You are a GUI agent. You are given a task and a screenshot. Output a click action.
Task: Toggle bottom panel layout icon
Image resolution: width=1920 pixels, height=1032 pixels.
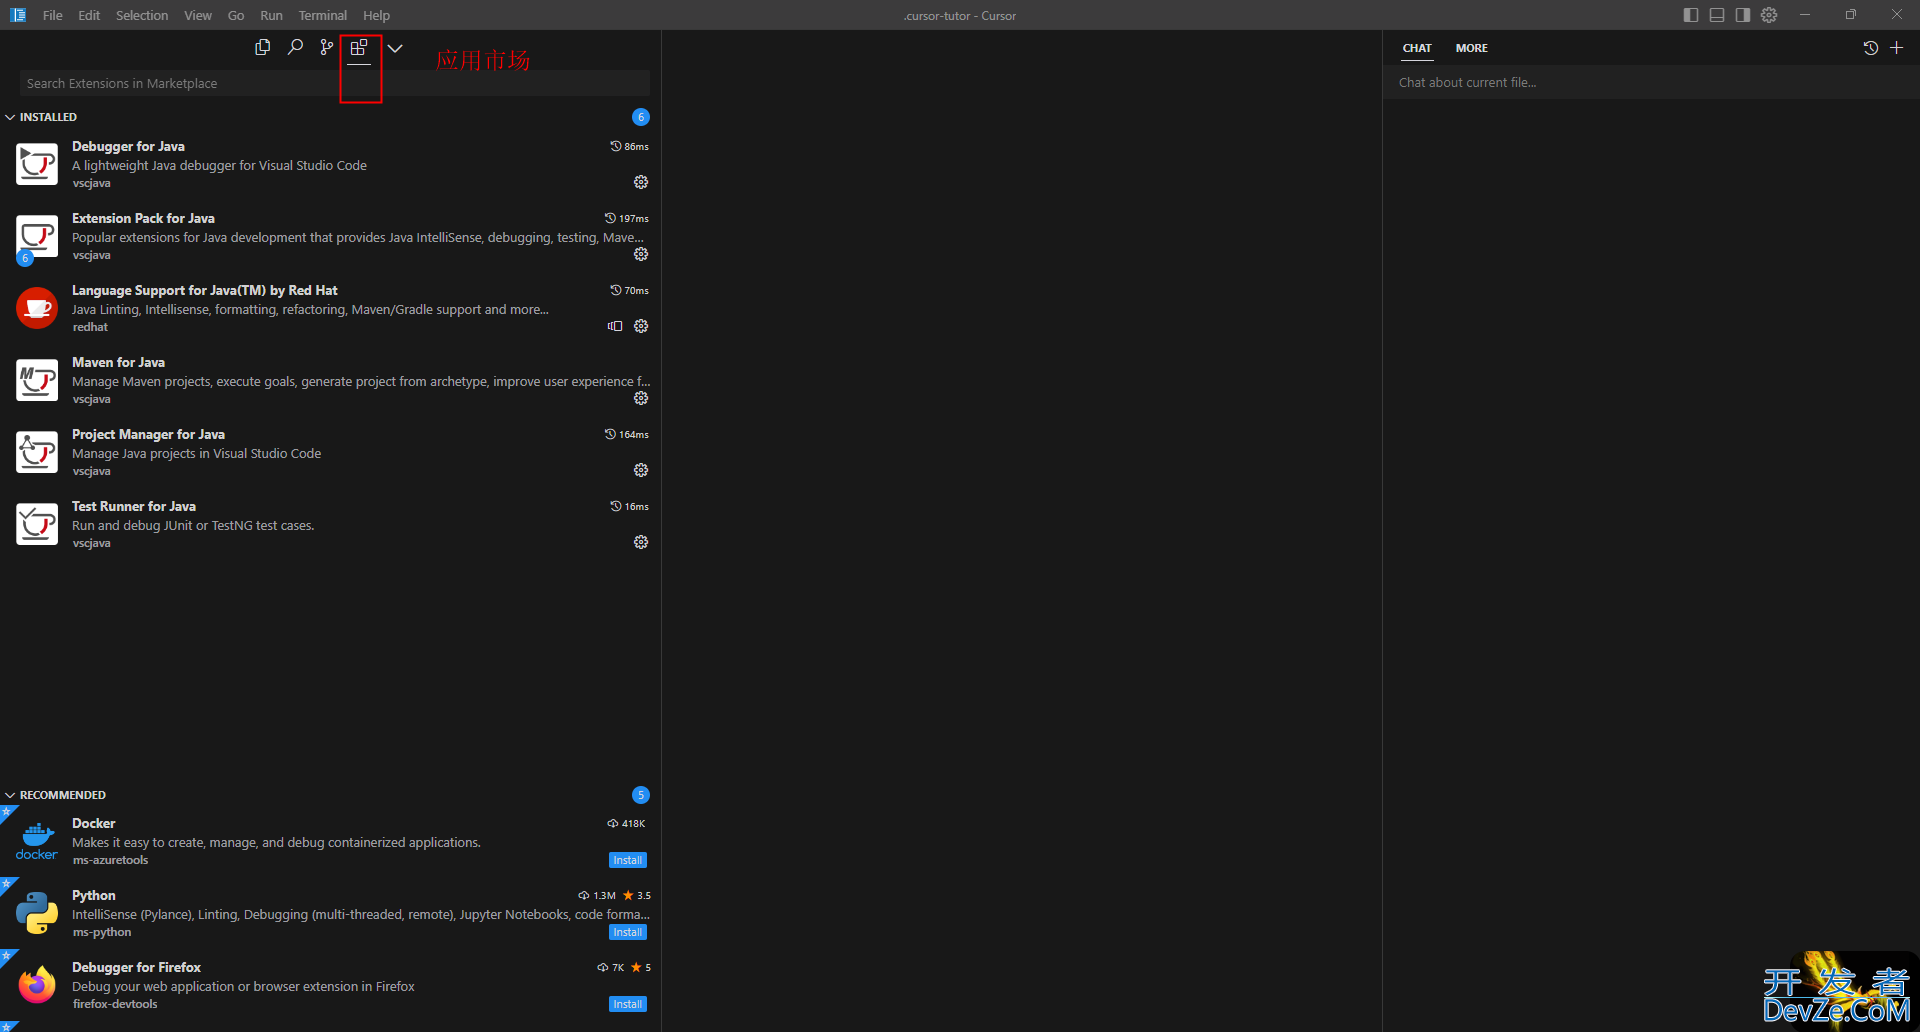tap(1717, 15)
